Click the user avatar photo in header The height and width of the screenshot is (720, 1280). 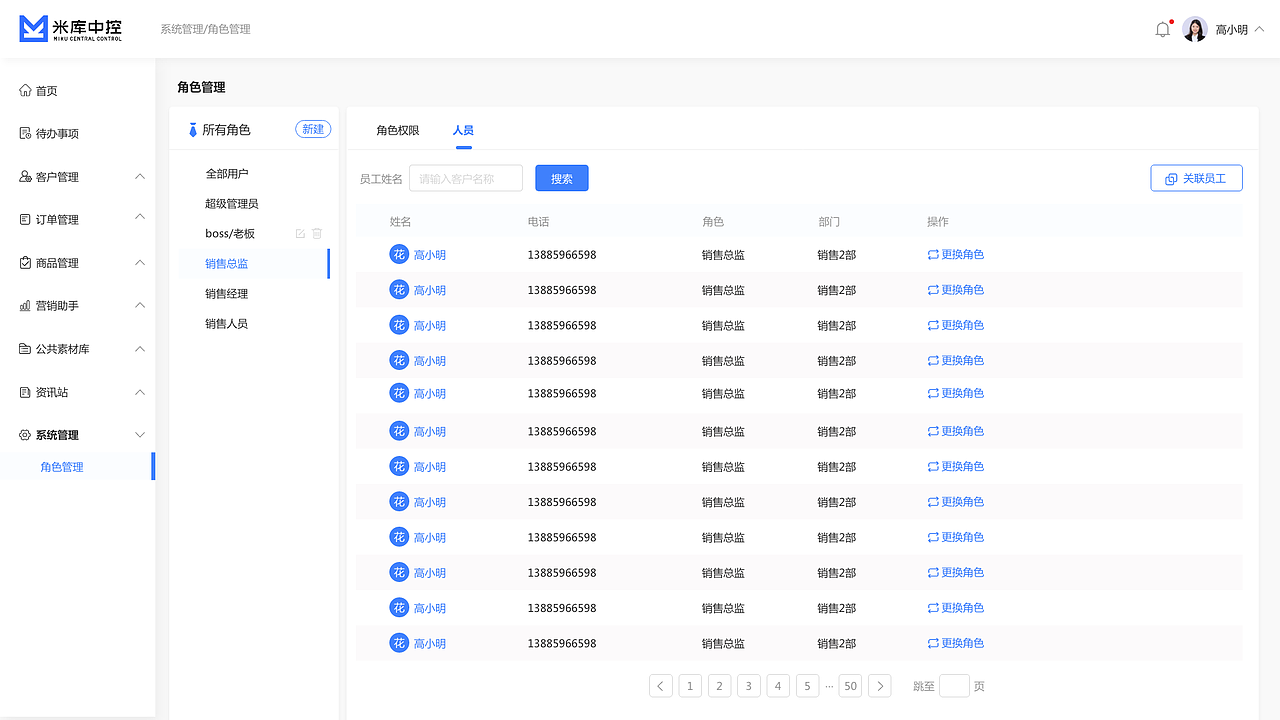pos(1195,30)
